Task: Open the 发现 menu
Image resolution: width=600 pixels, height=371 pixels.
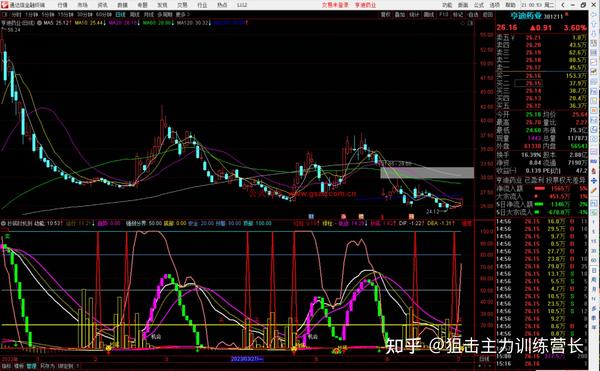Action: click(162, 5)
